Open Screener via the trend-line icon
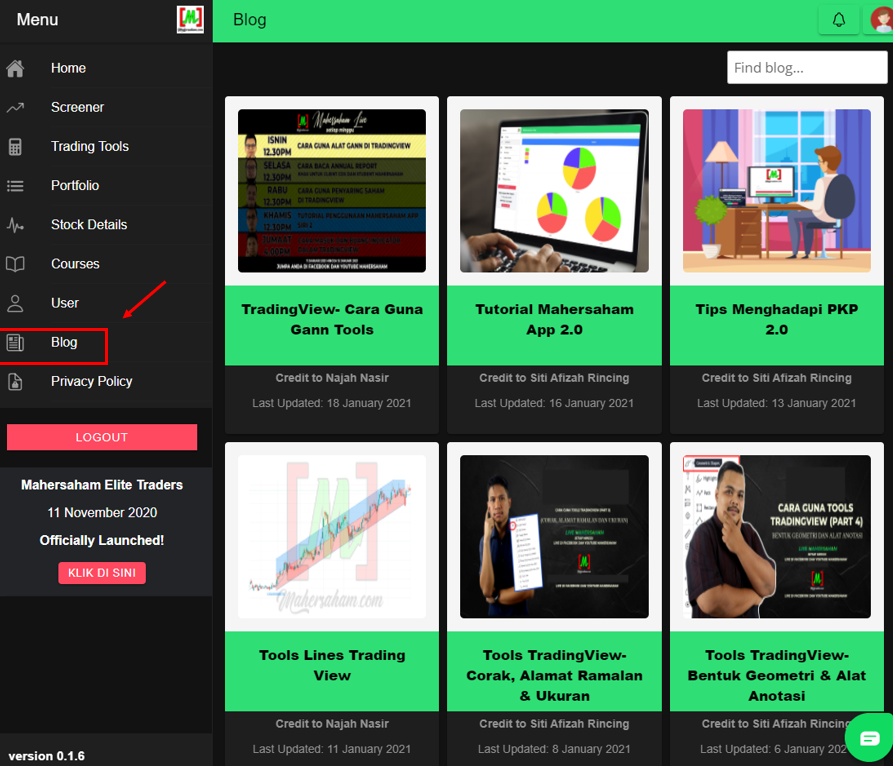Viewport: 893px width, 766px height. 15,108
